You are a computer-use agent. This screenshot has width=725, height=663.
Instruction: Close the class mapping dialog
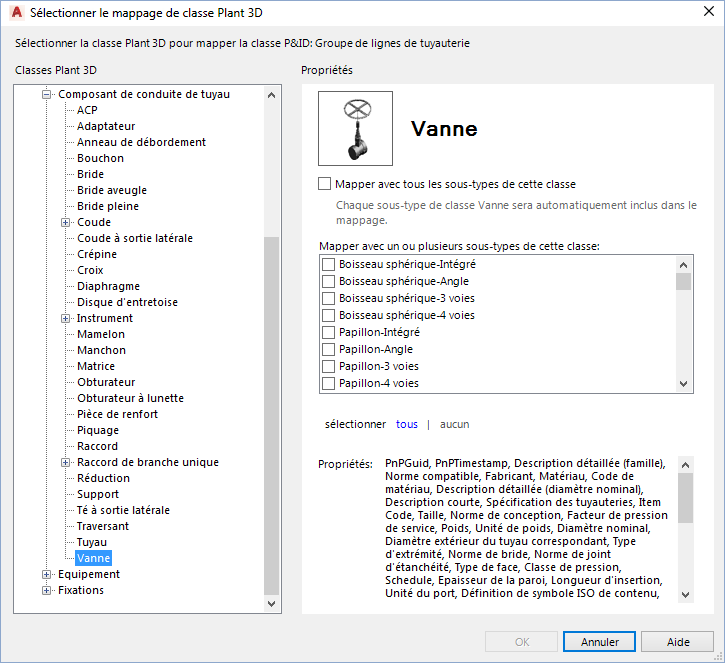click(709, 12)
